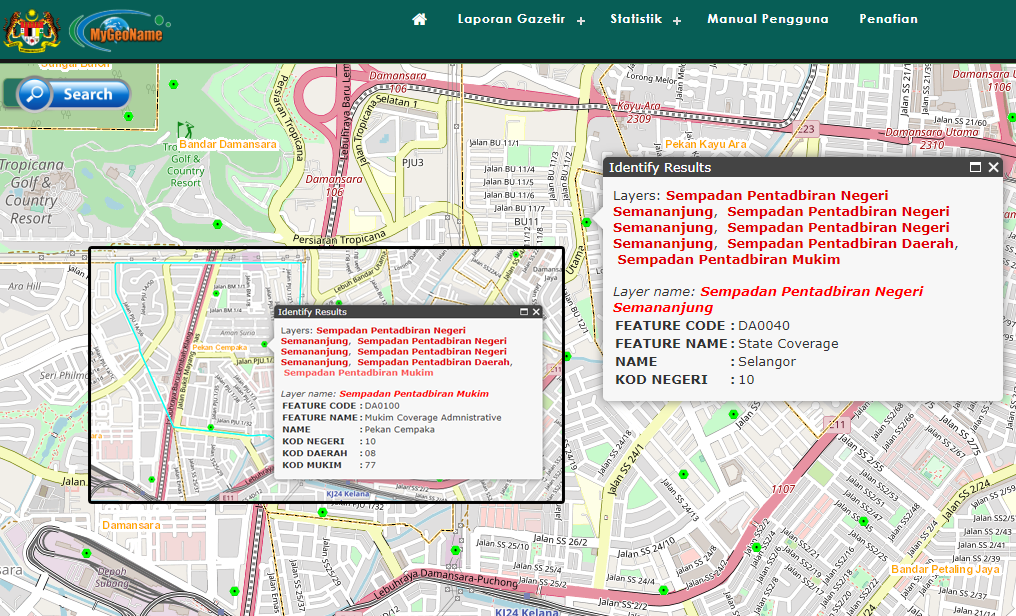Image resolution: width=1016 pixels, height=616 pixels.
Task: Click the Bandar Damansara map label
Action: (x=228, y=144)
